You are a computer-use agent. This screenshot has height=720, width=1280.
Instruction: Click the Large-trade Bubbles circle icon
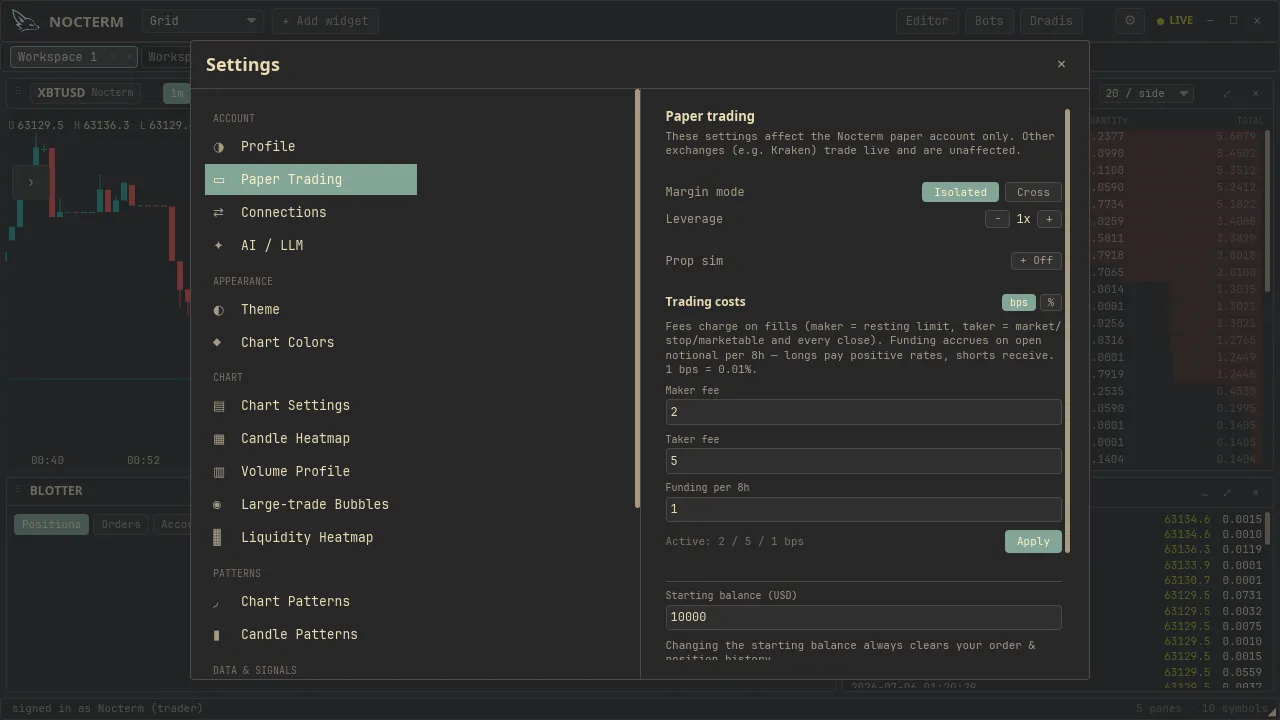217,505
